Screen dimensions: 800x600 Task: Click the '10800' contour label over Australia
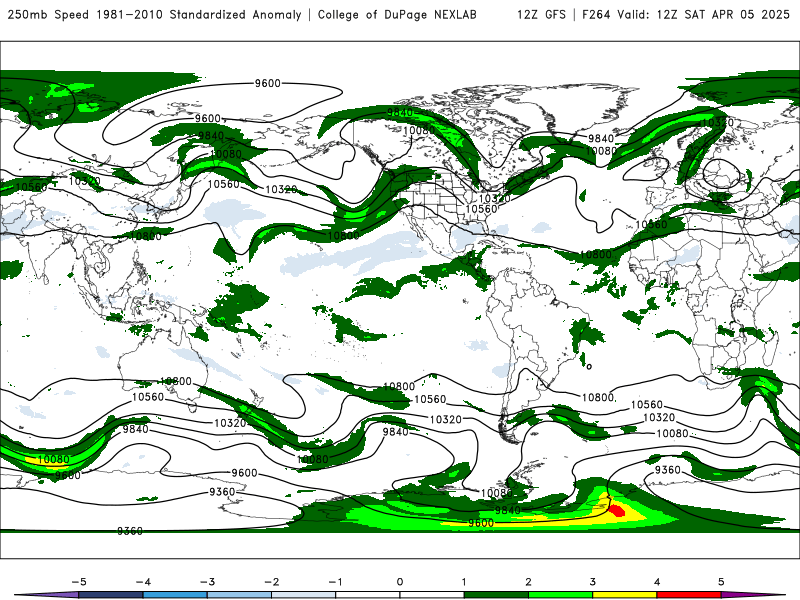[176, 382]
